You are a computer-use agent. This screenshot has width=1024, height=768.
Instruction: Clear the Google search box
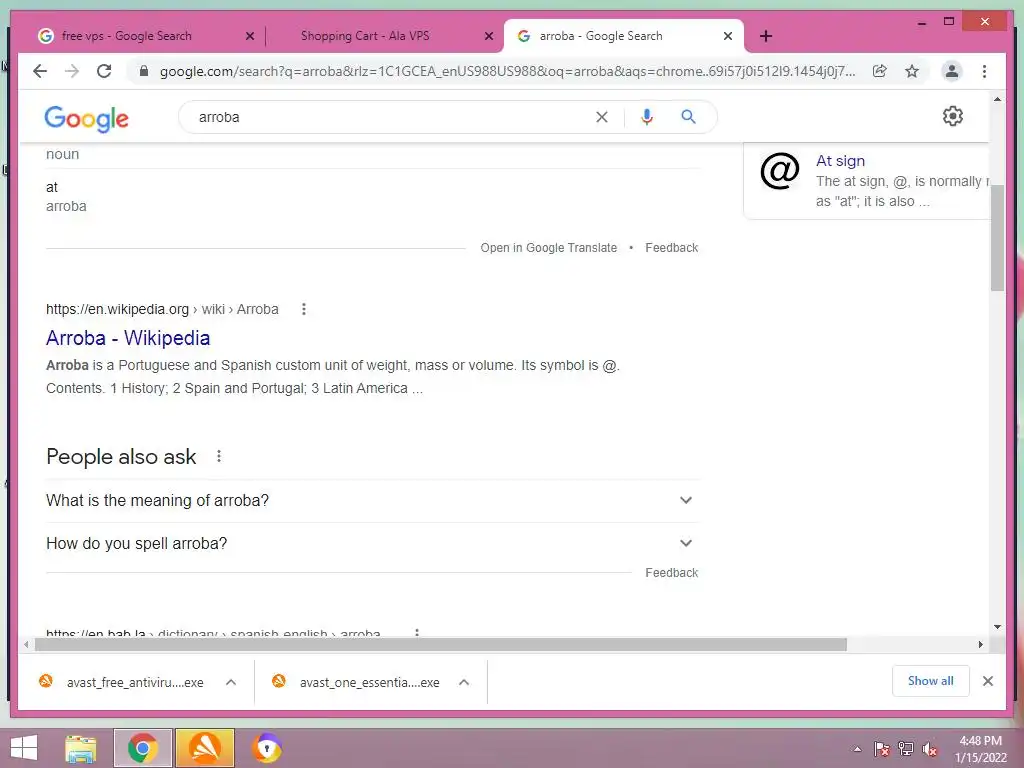(x=601, y=117)
